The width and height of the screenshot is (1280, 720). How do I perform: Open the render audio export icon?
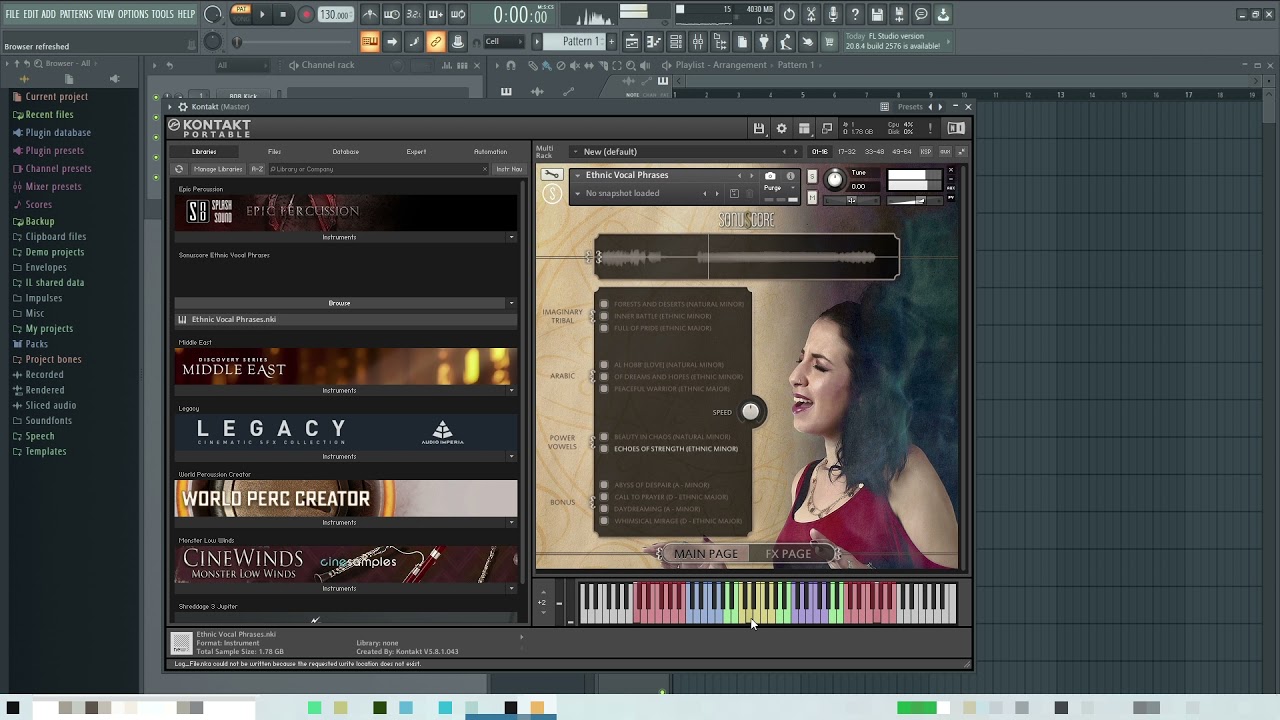pyautogui.click(x=899, y=15)
